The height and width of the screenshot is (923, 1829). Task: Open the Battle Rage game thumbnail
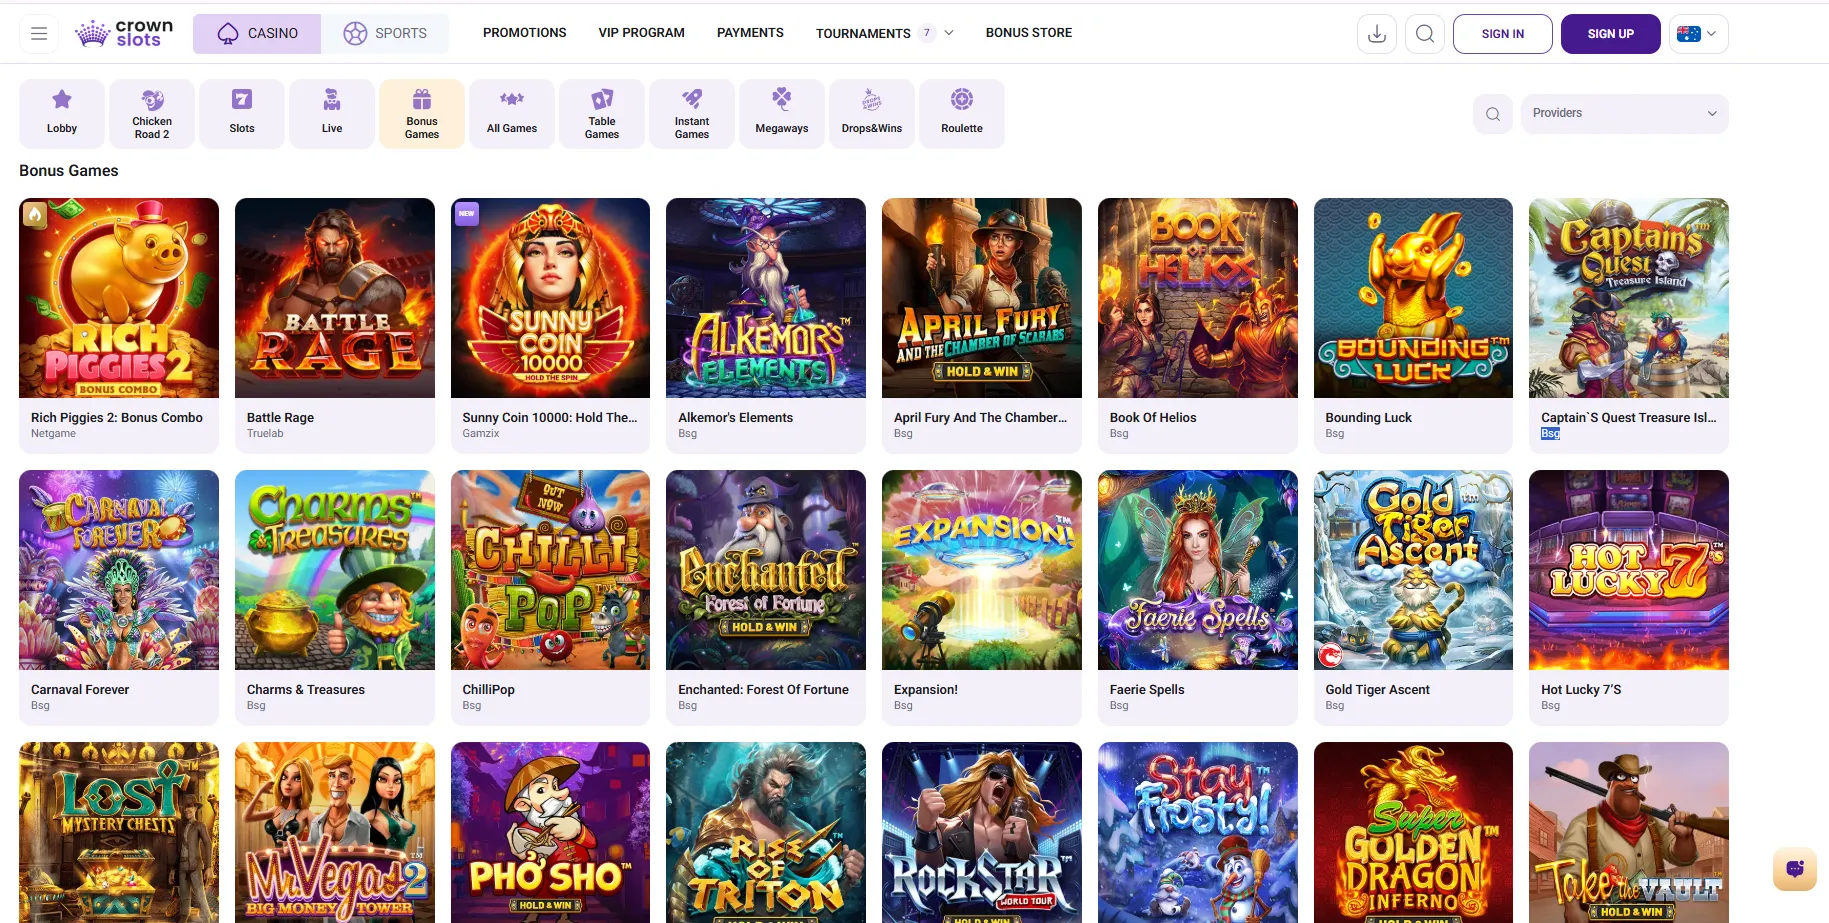[x=335, y=298]
